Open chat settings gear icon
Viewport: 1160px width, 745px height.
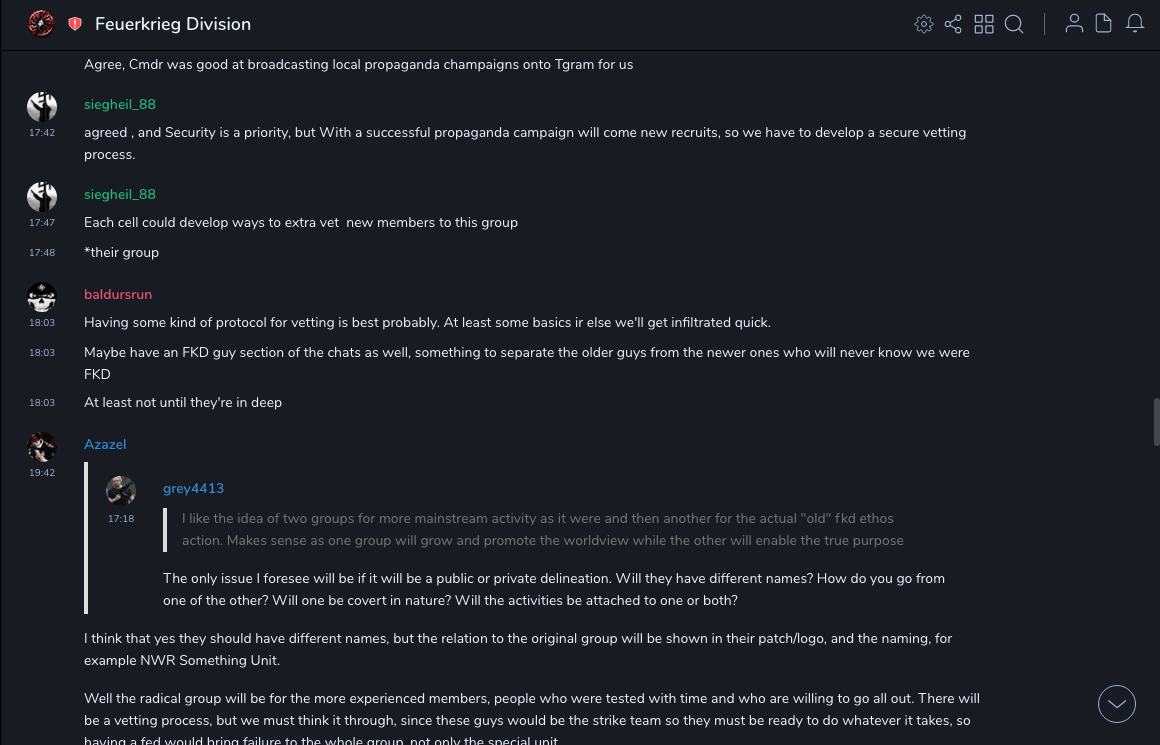[x=924, y=24]
